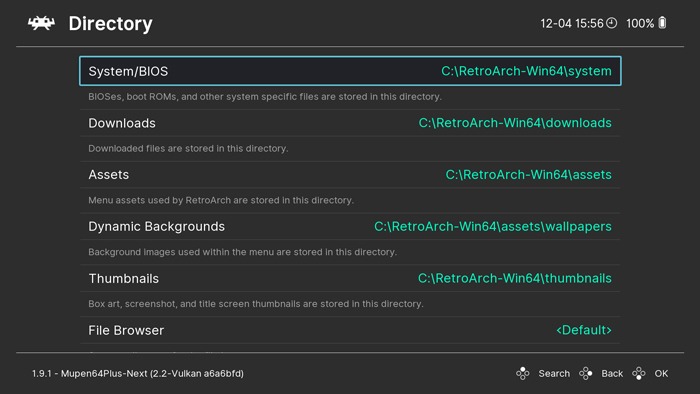Click the Directory page title
This screenshot has height=394, width=700.
point(110,24)
